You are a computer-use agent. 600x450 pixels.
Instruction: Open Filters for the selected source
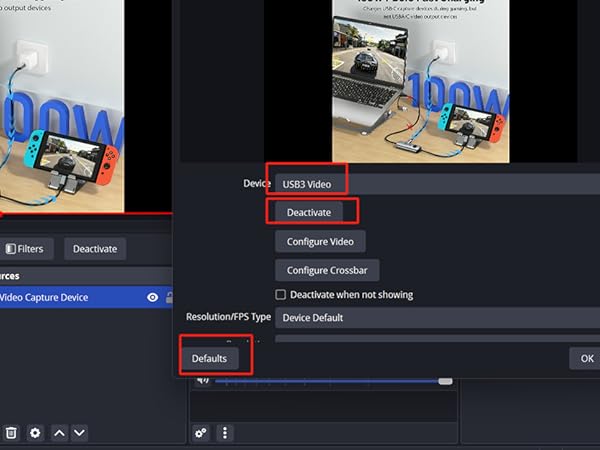[x=24, y=249]
